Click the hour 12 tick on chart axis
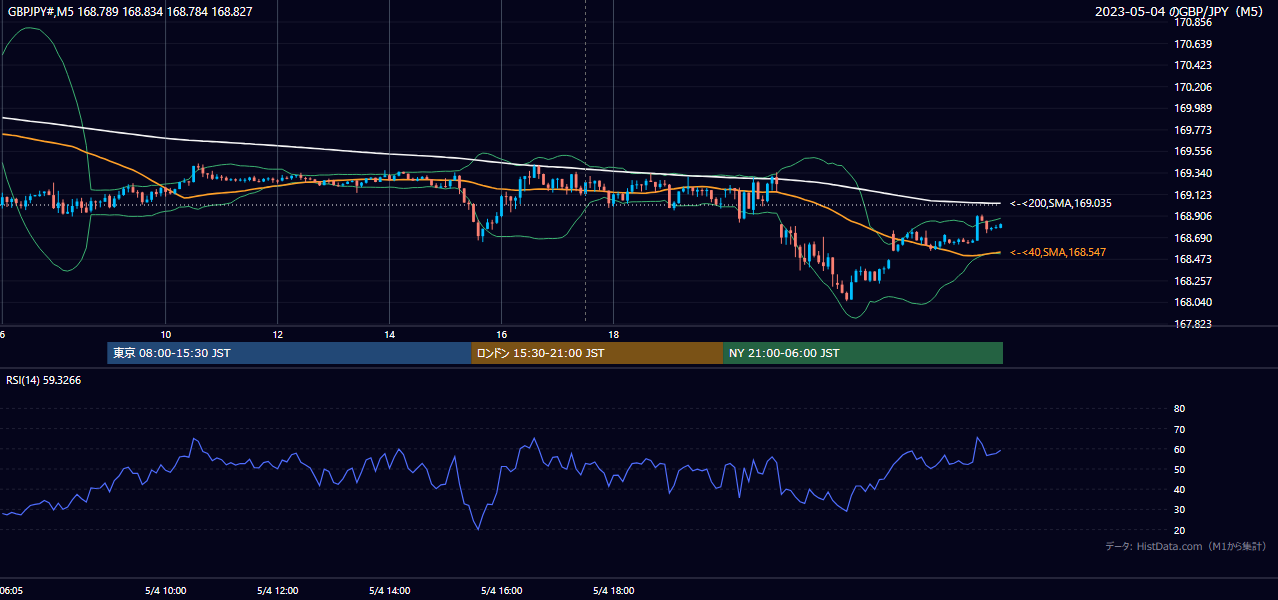1278x600 pixels. [277, 334]
